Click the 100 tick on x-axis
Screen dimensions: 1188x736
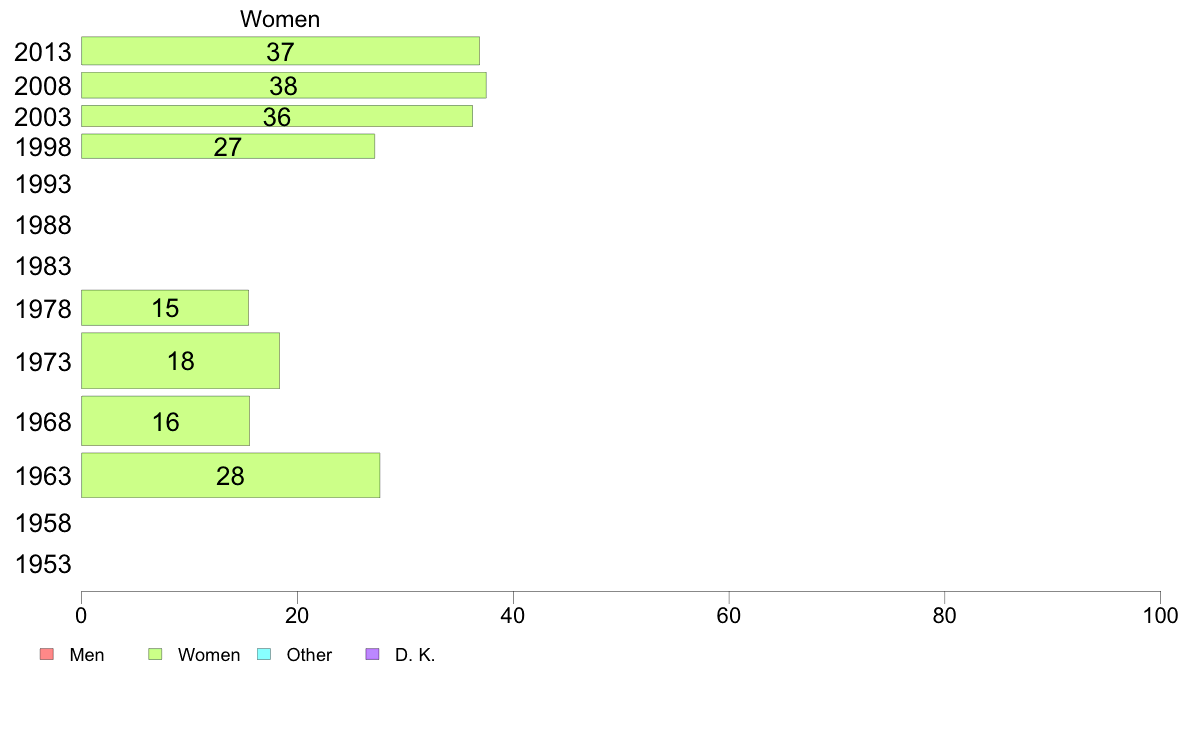[x=1160, y=615]
